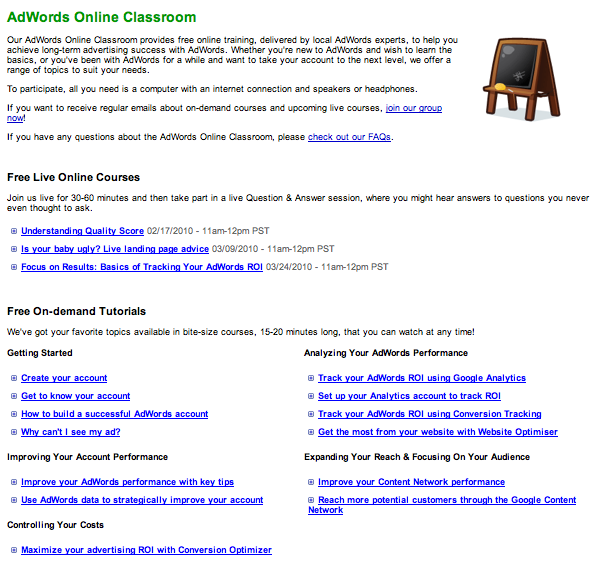Open Get the most from Website Optimiser link
The image size is (594, 568).
(x=438, y=432)
